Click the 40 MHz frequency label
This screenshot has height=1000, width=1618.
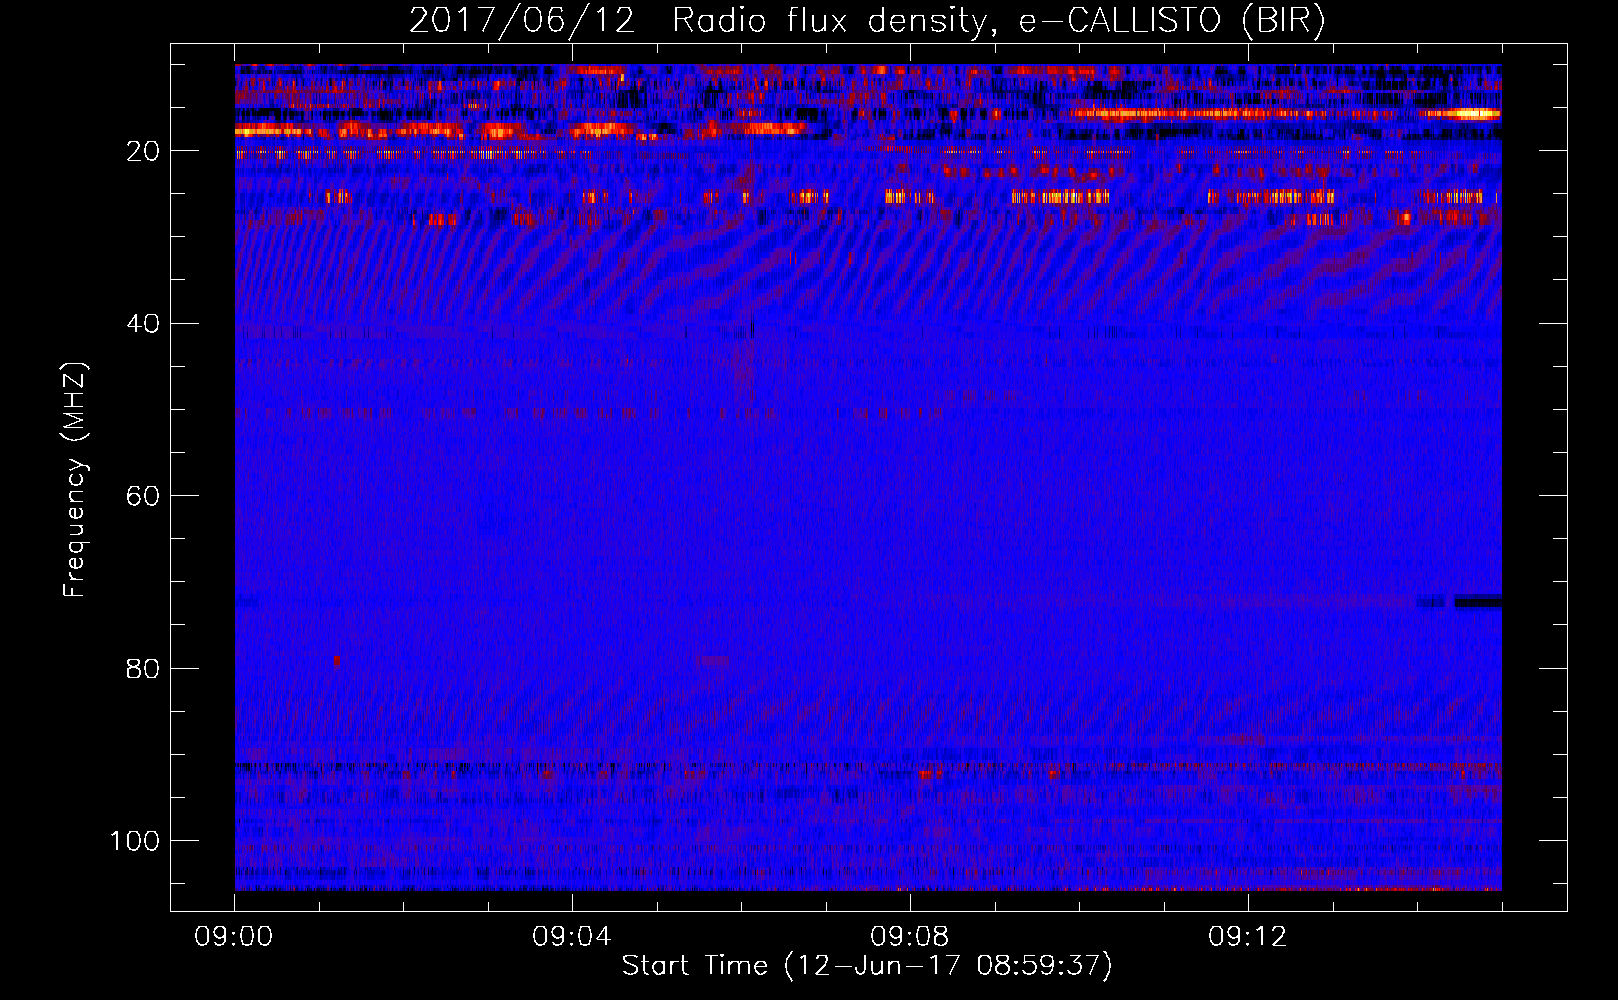(143, 323)
